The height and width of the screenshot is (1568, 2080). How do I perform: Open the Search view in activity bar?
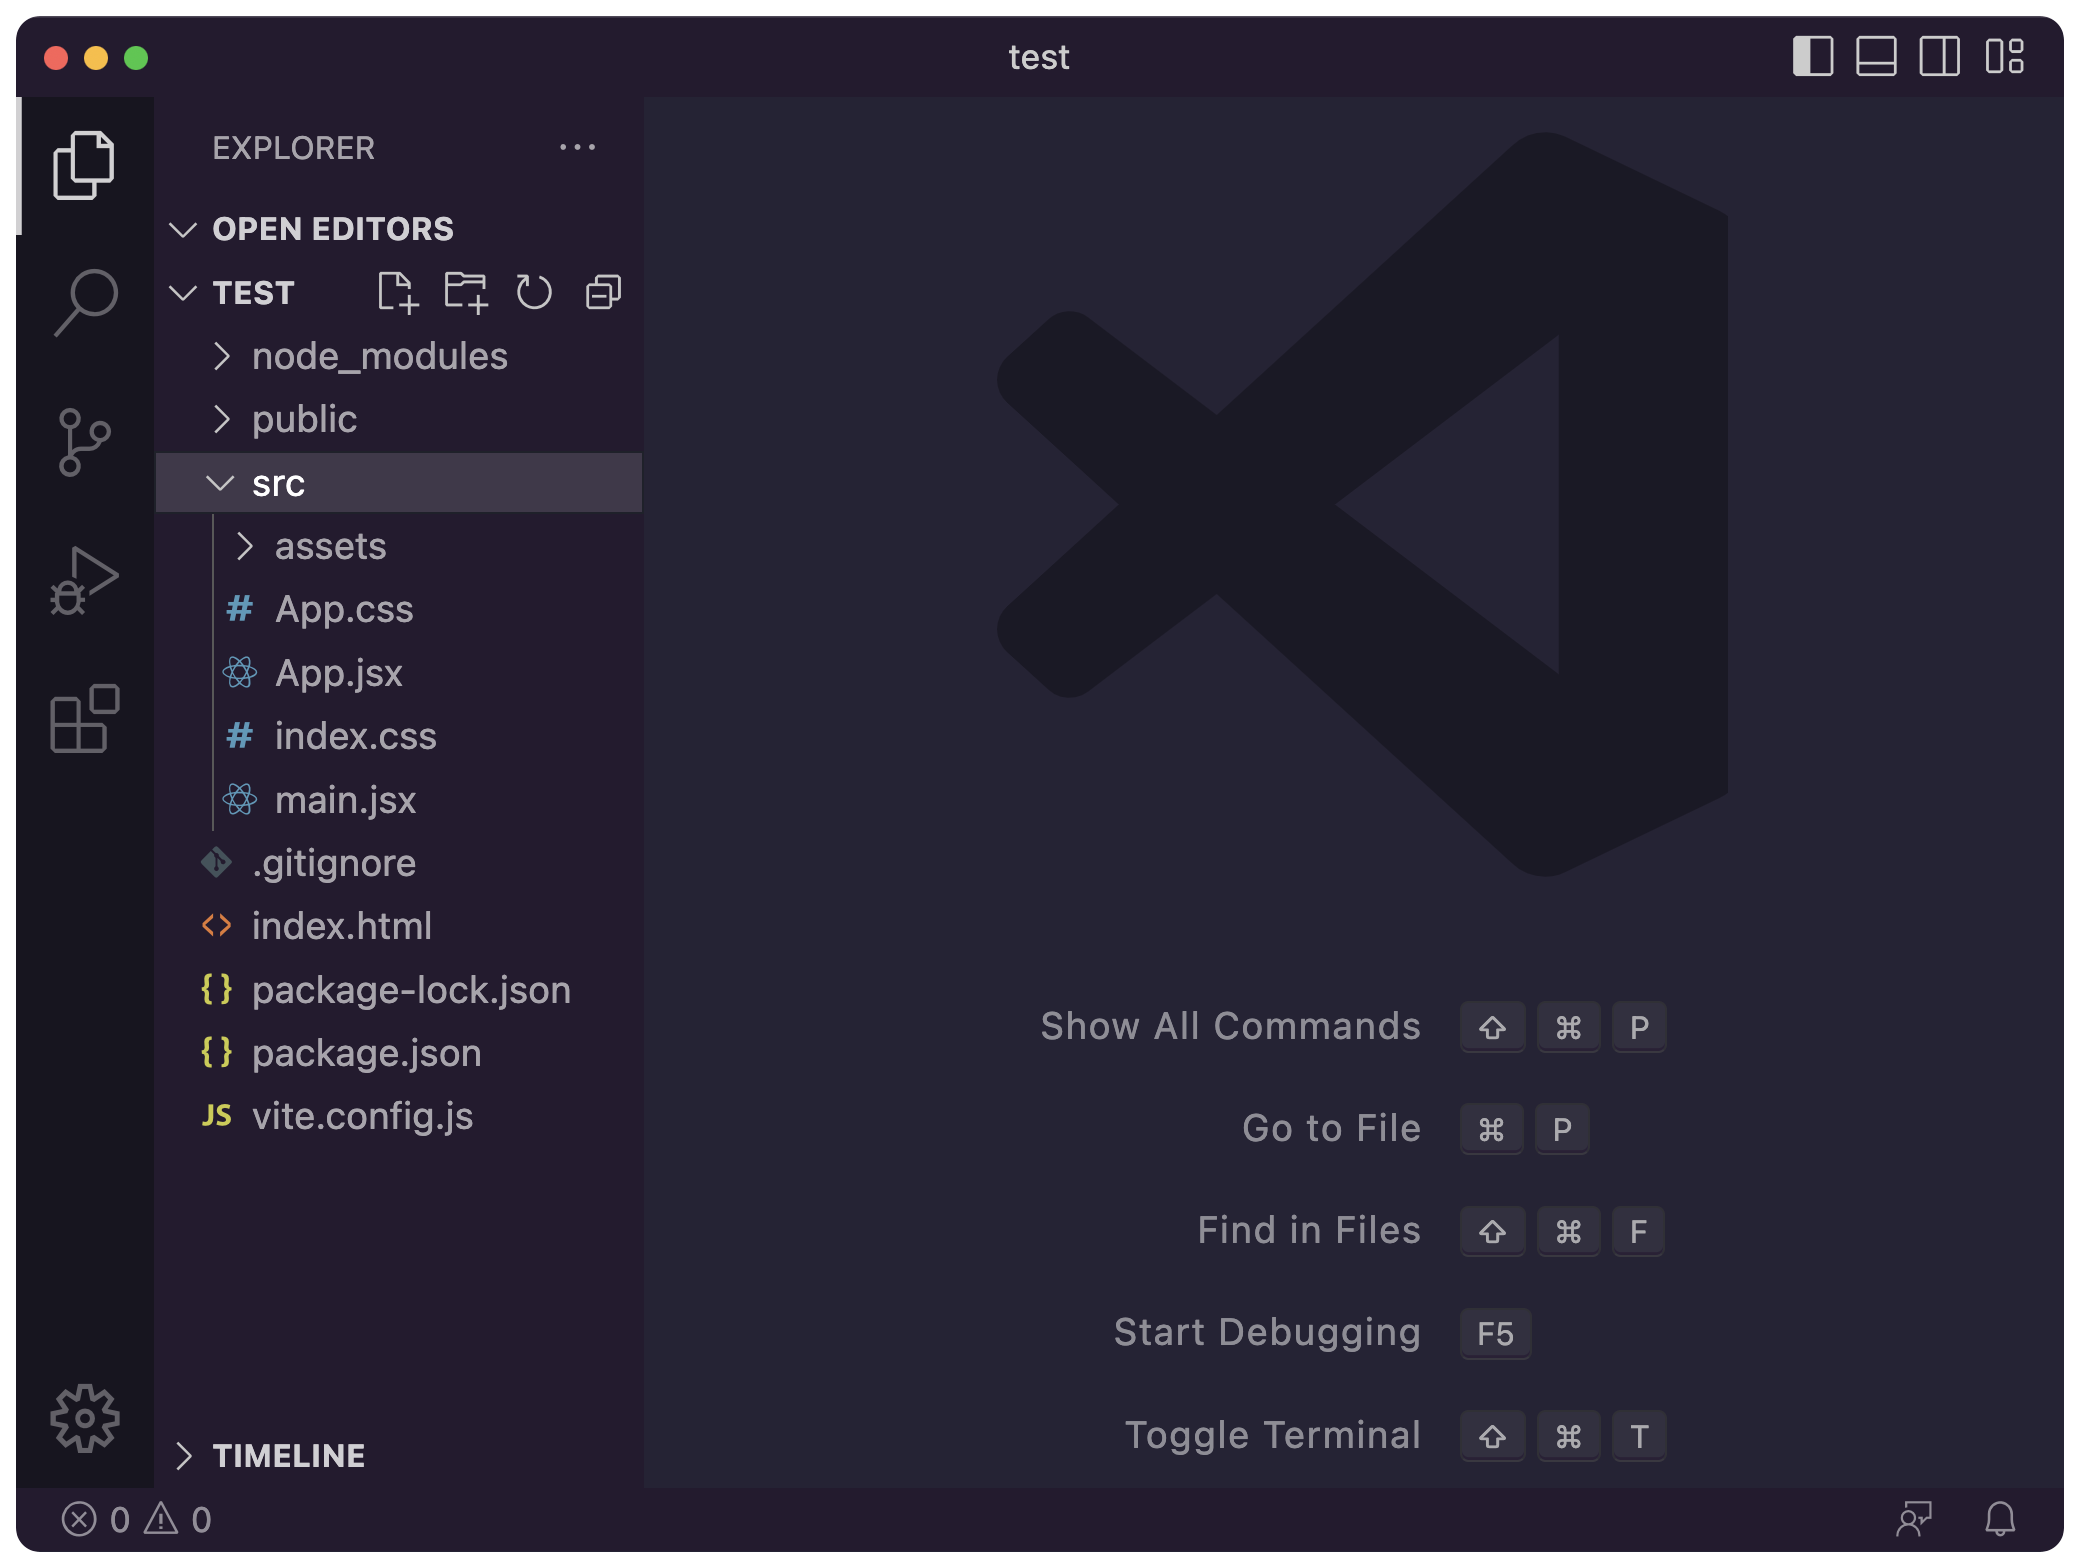click(x=85, y=301)
